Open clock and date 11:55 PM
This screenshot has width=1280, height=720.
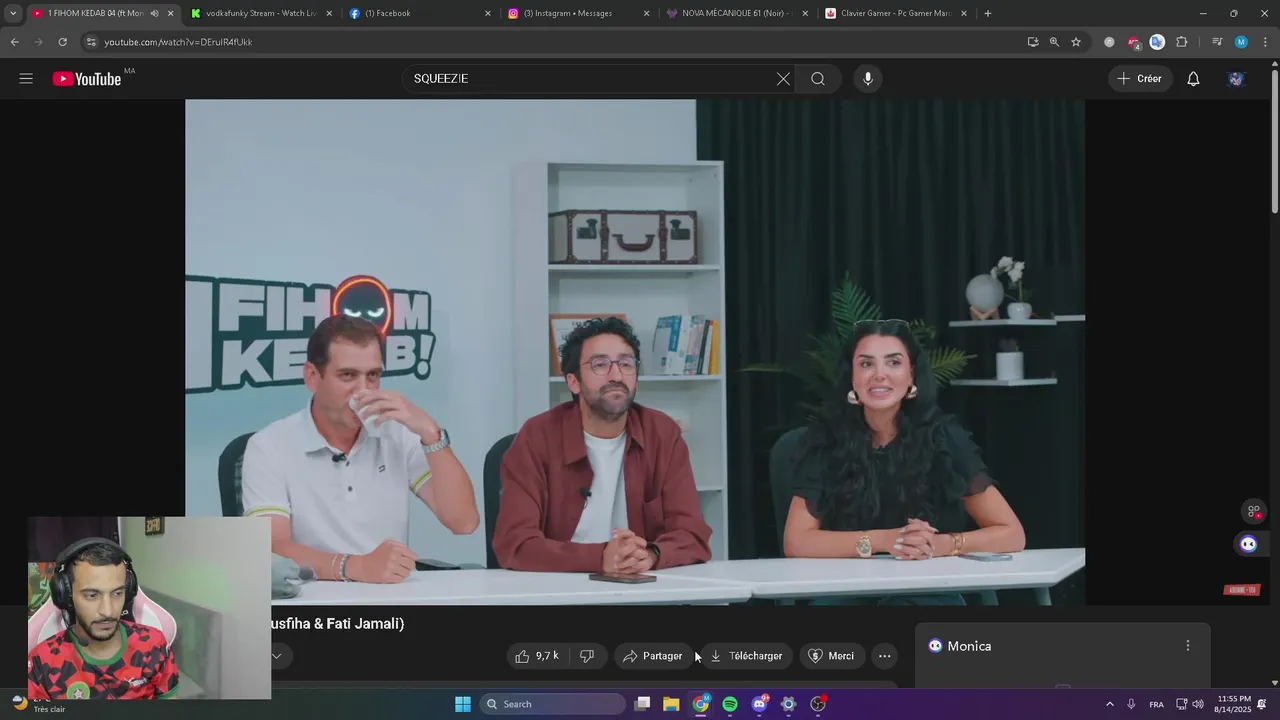tap(1232, 704)
